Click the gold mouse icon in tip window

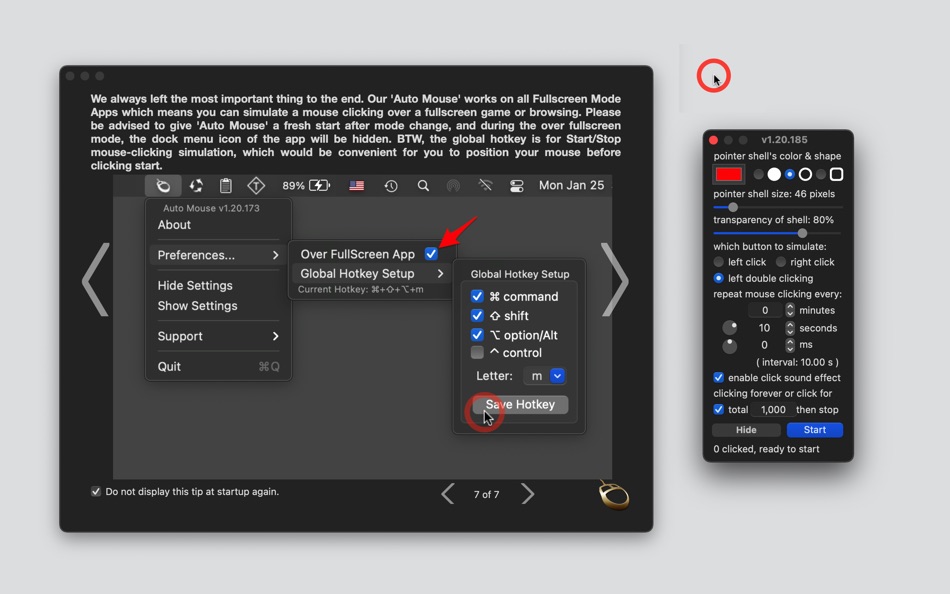[x=614, y=495]
